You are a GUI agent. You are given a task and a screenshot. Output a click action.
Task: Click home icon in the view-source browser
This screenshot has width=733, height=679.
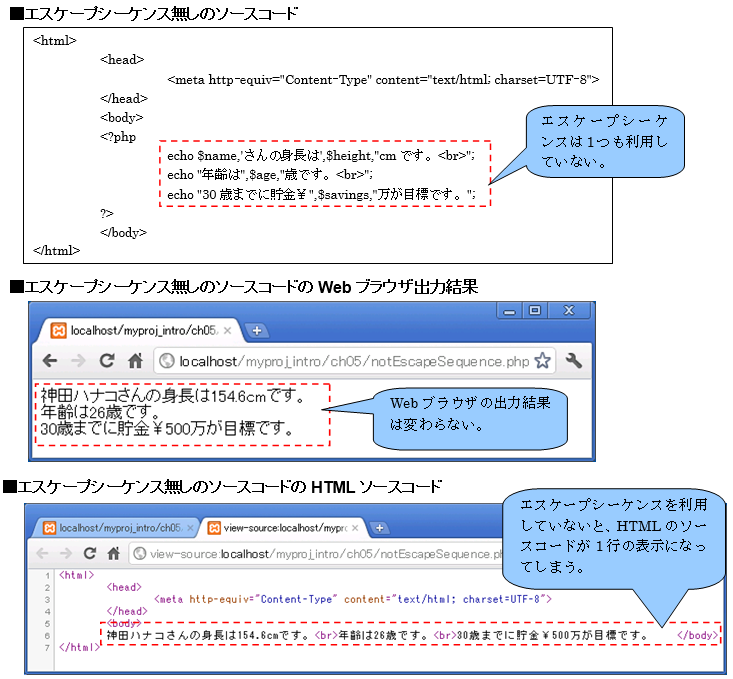click(x=113, y=553)
